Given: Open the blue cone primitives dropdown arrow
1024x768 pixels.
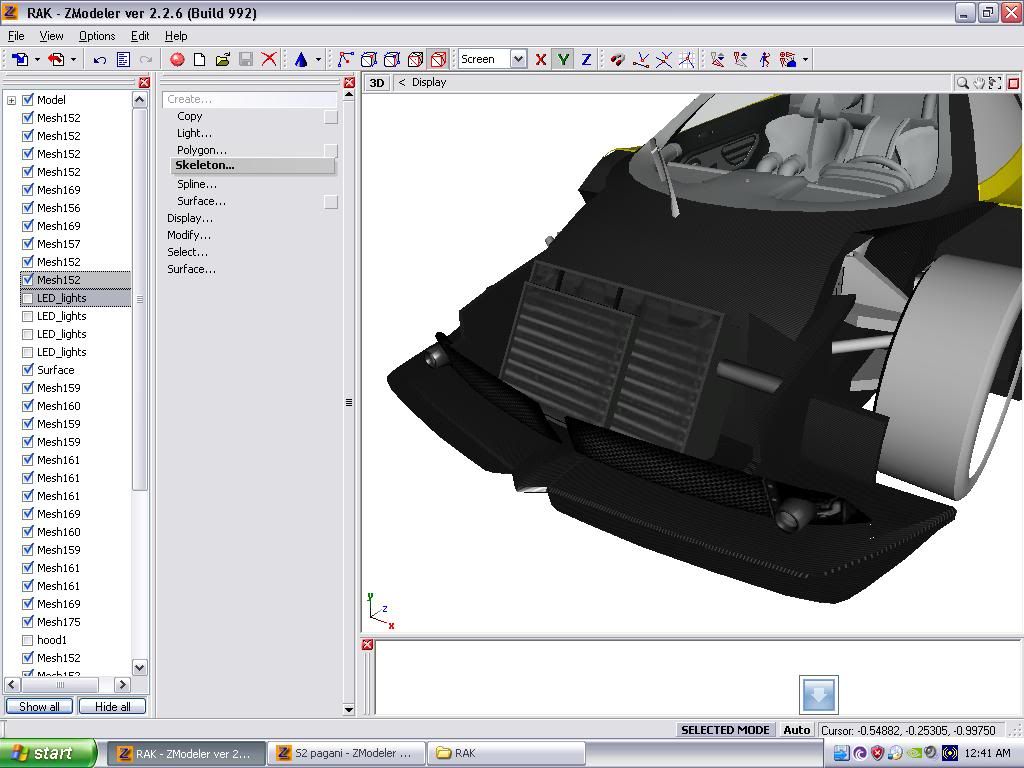Looking at the screenshot, I should pos(318,60).
